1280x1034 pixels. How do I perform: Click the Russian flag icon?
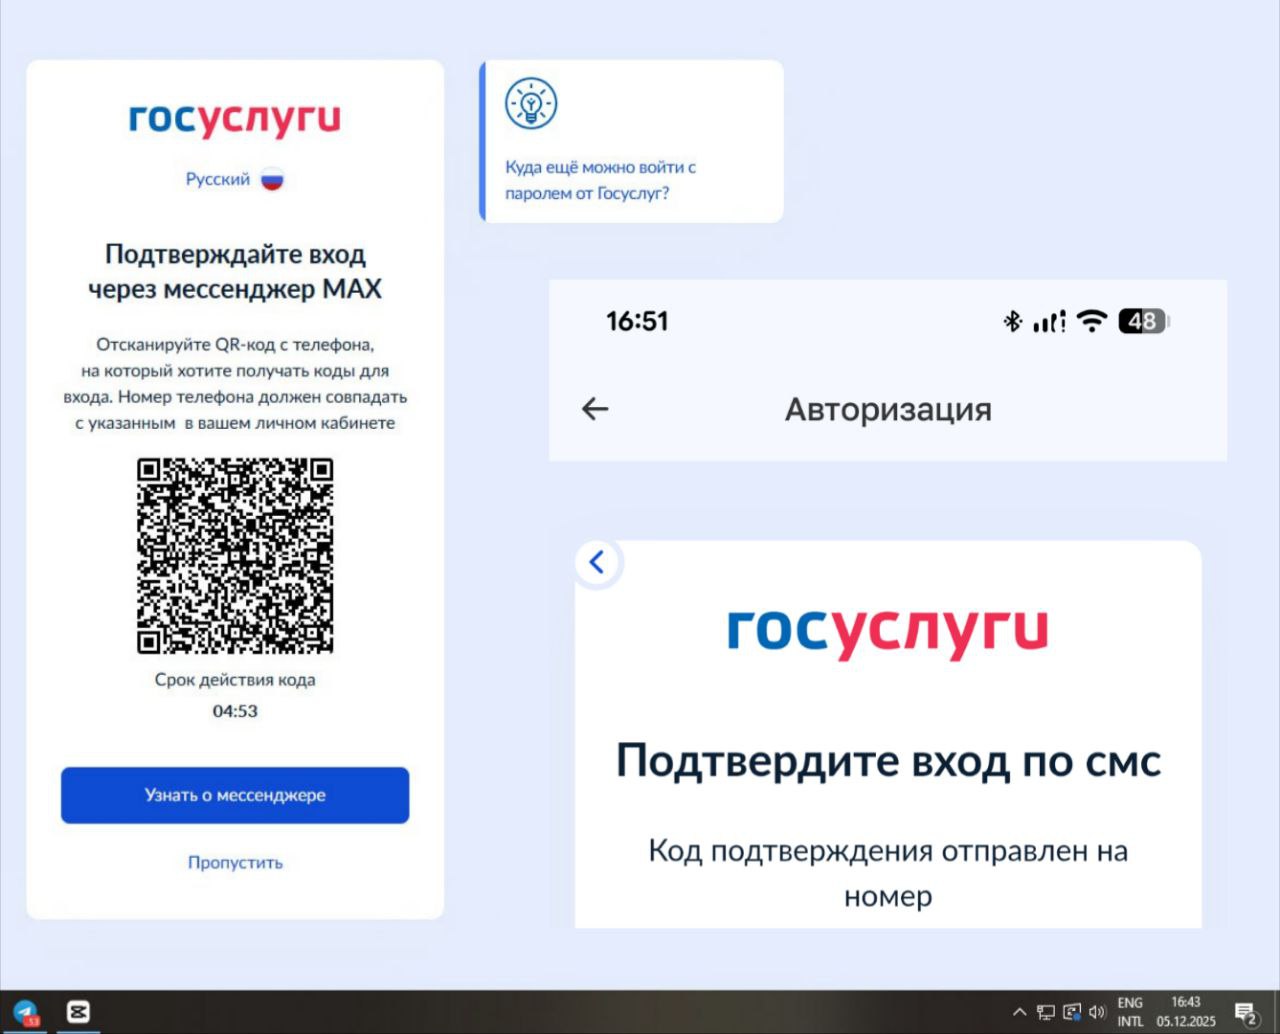[272, 180]
